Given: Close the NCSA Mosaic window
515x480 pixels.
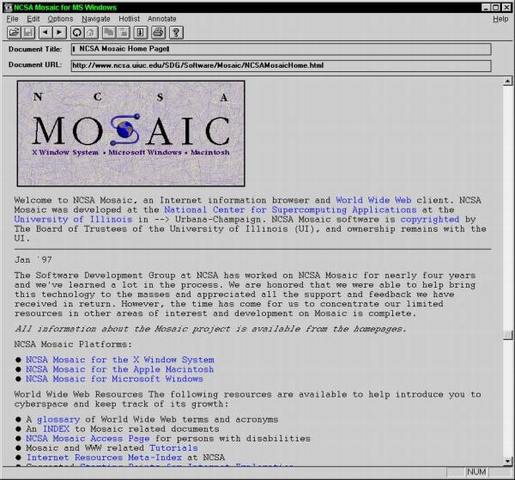Looking at the screenshot, I should tap(507, 7).
